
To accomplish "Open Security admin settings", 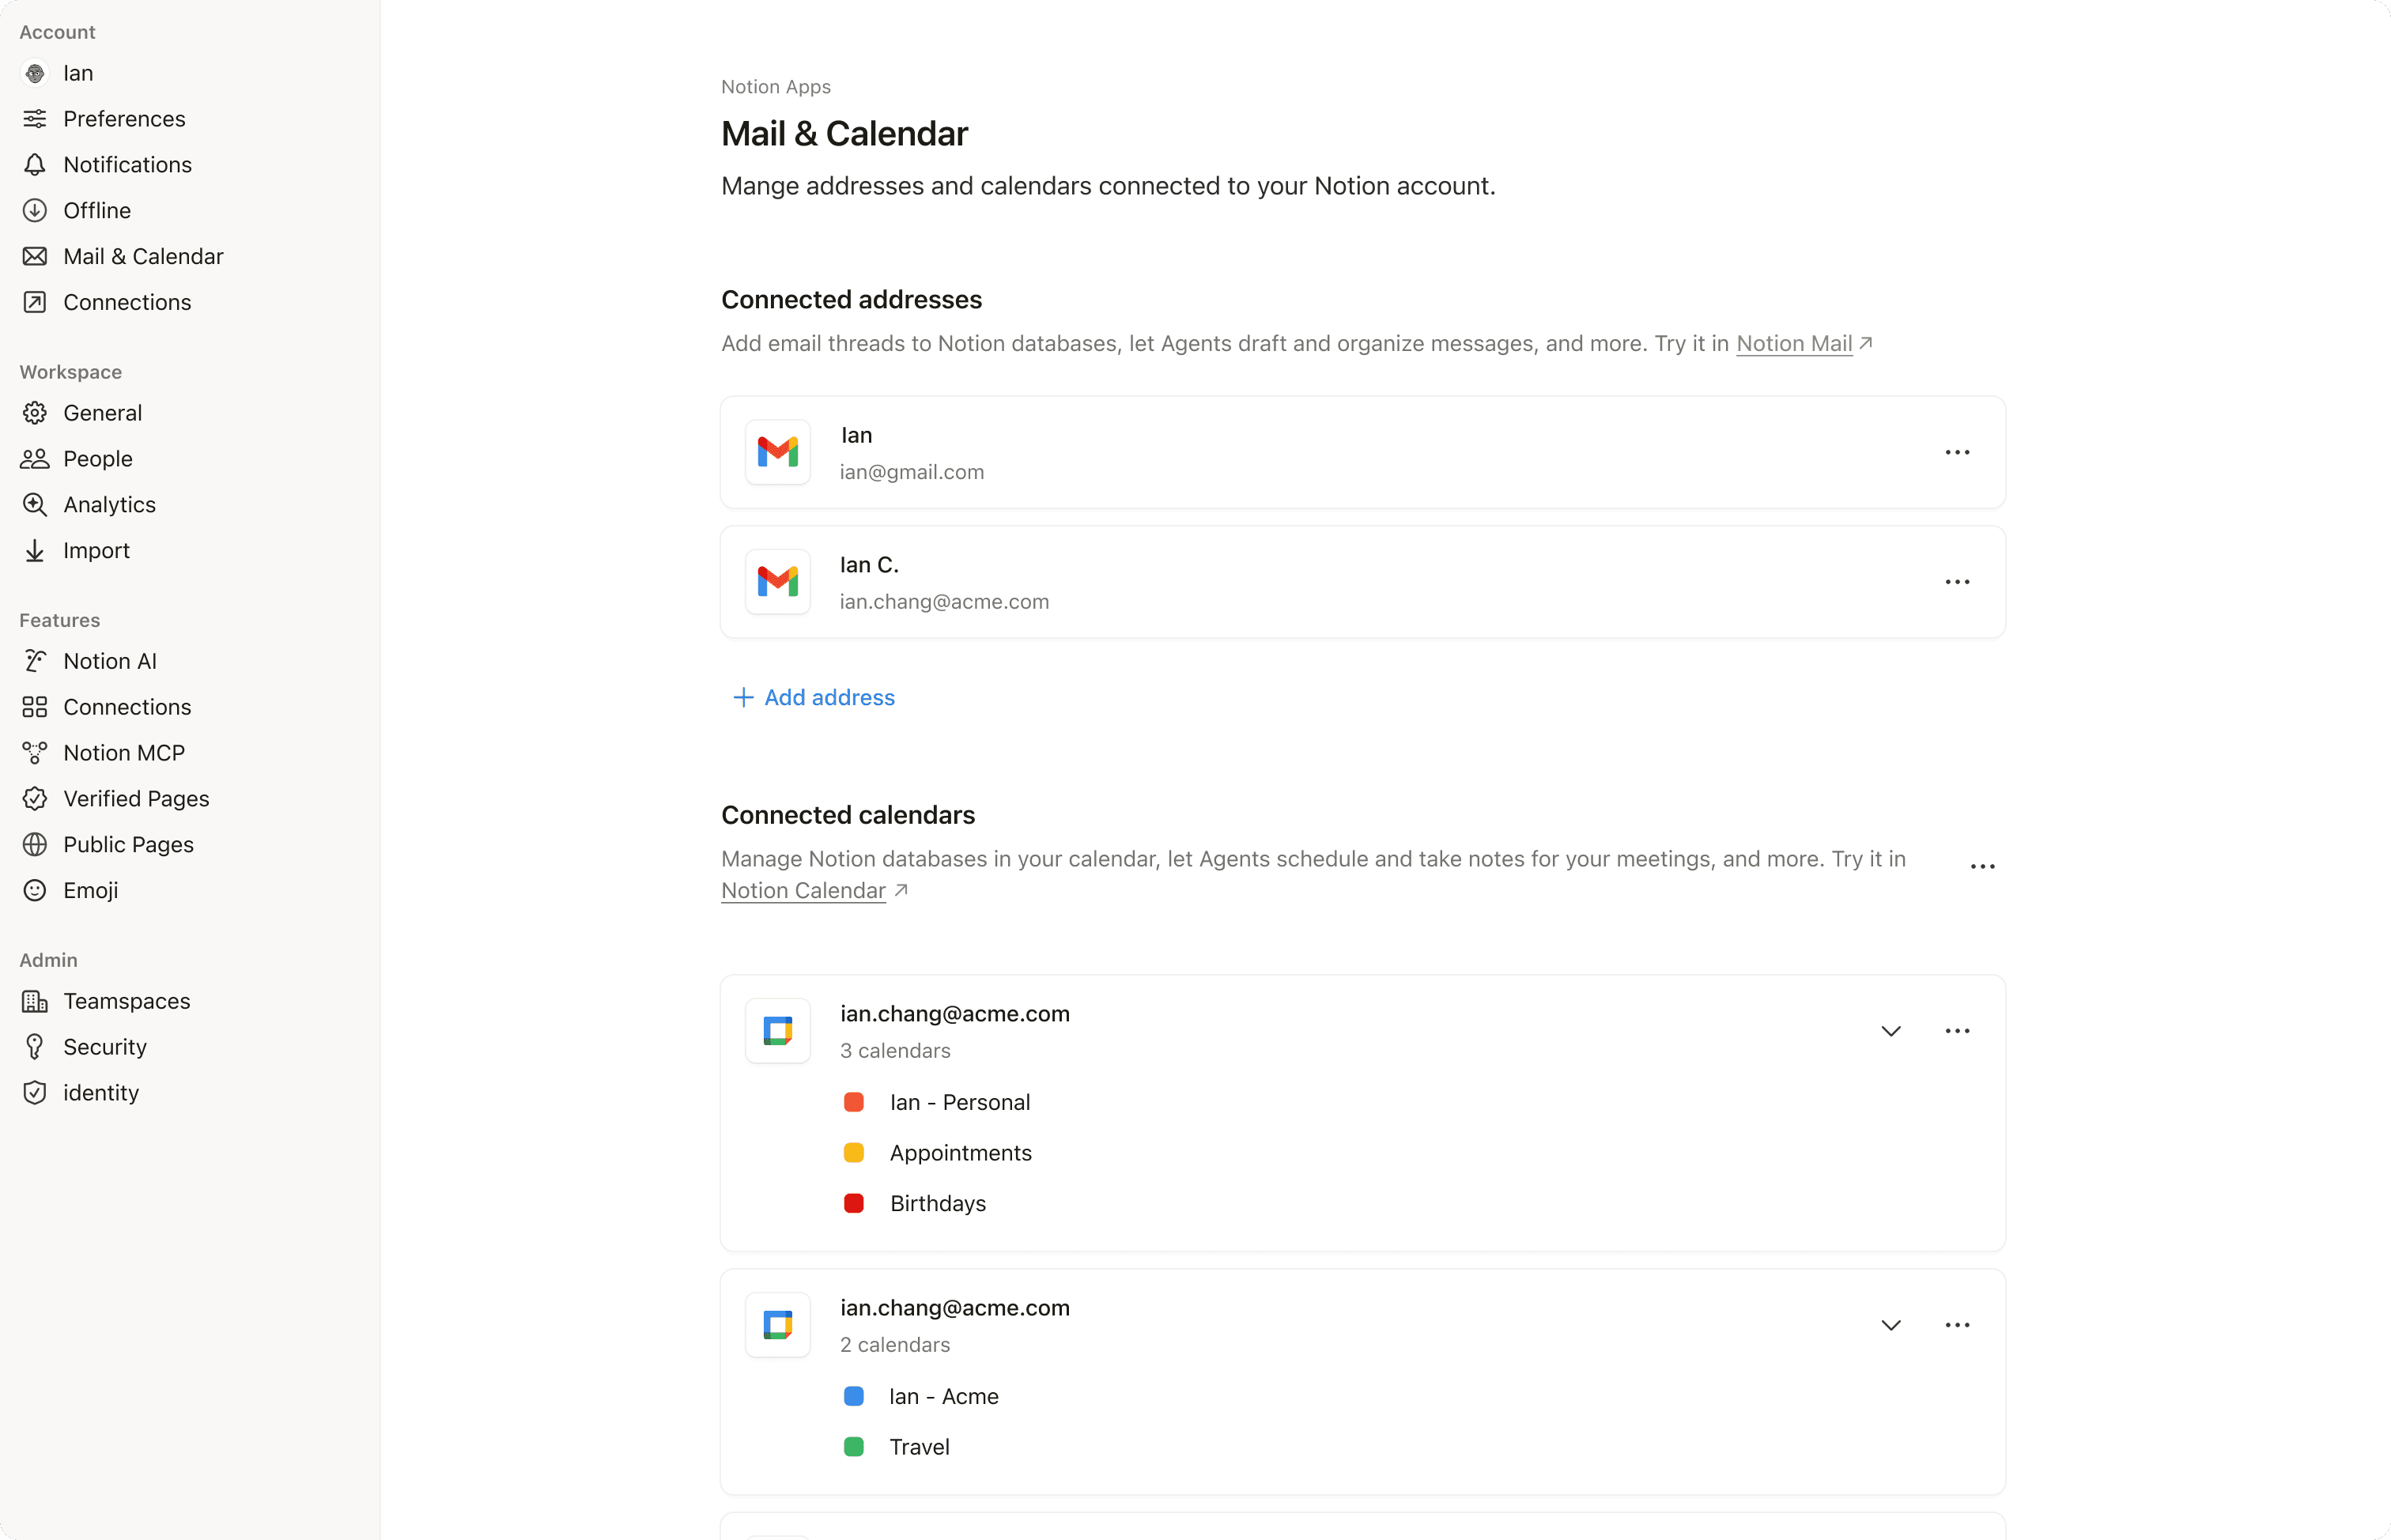I will tap(105, 1047).
